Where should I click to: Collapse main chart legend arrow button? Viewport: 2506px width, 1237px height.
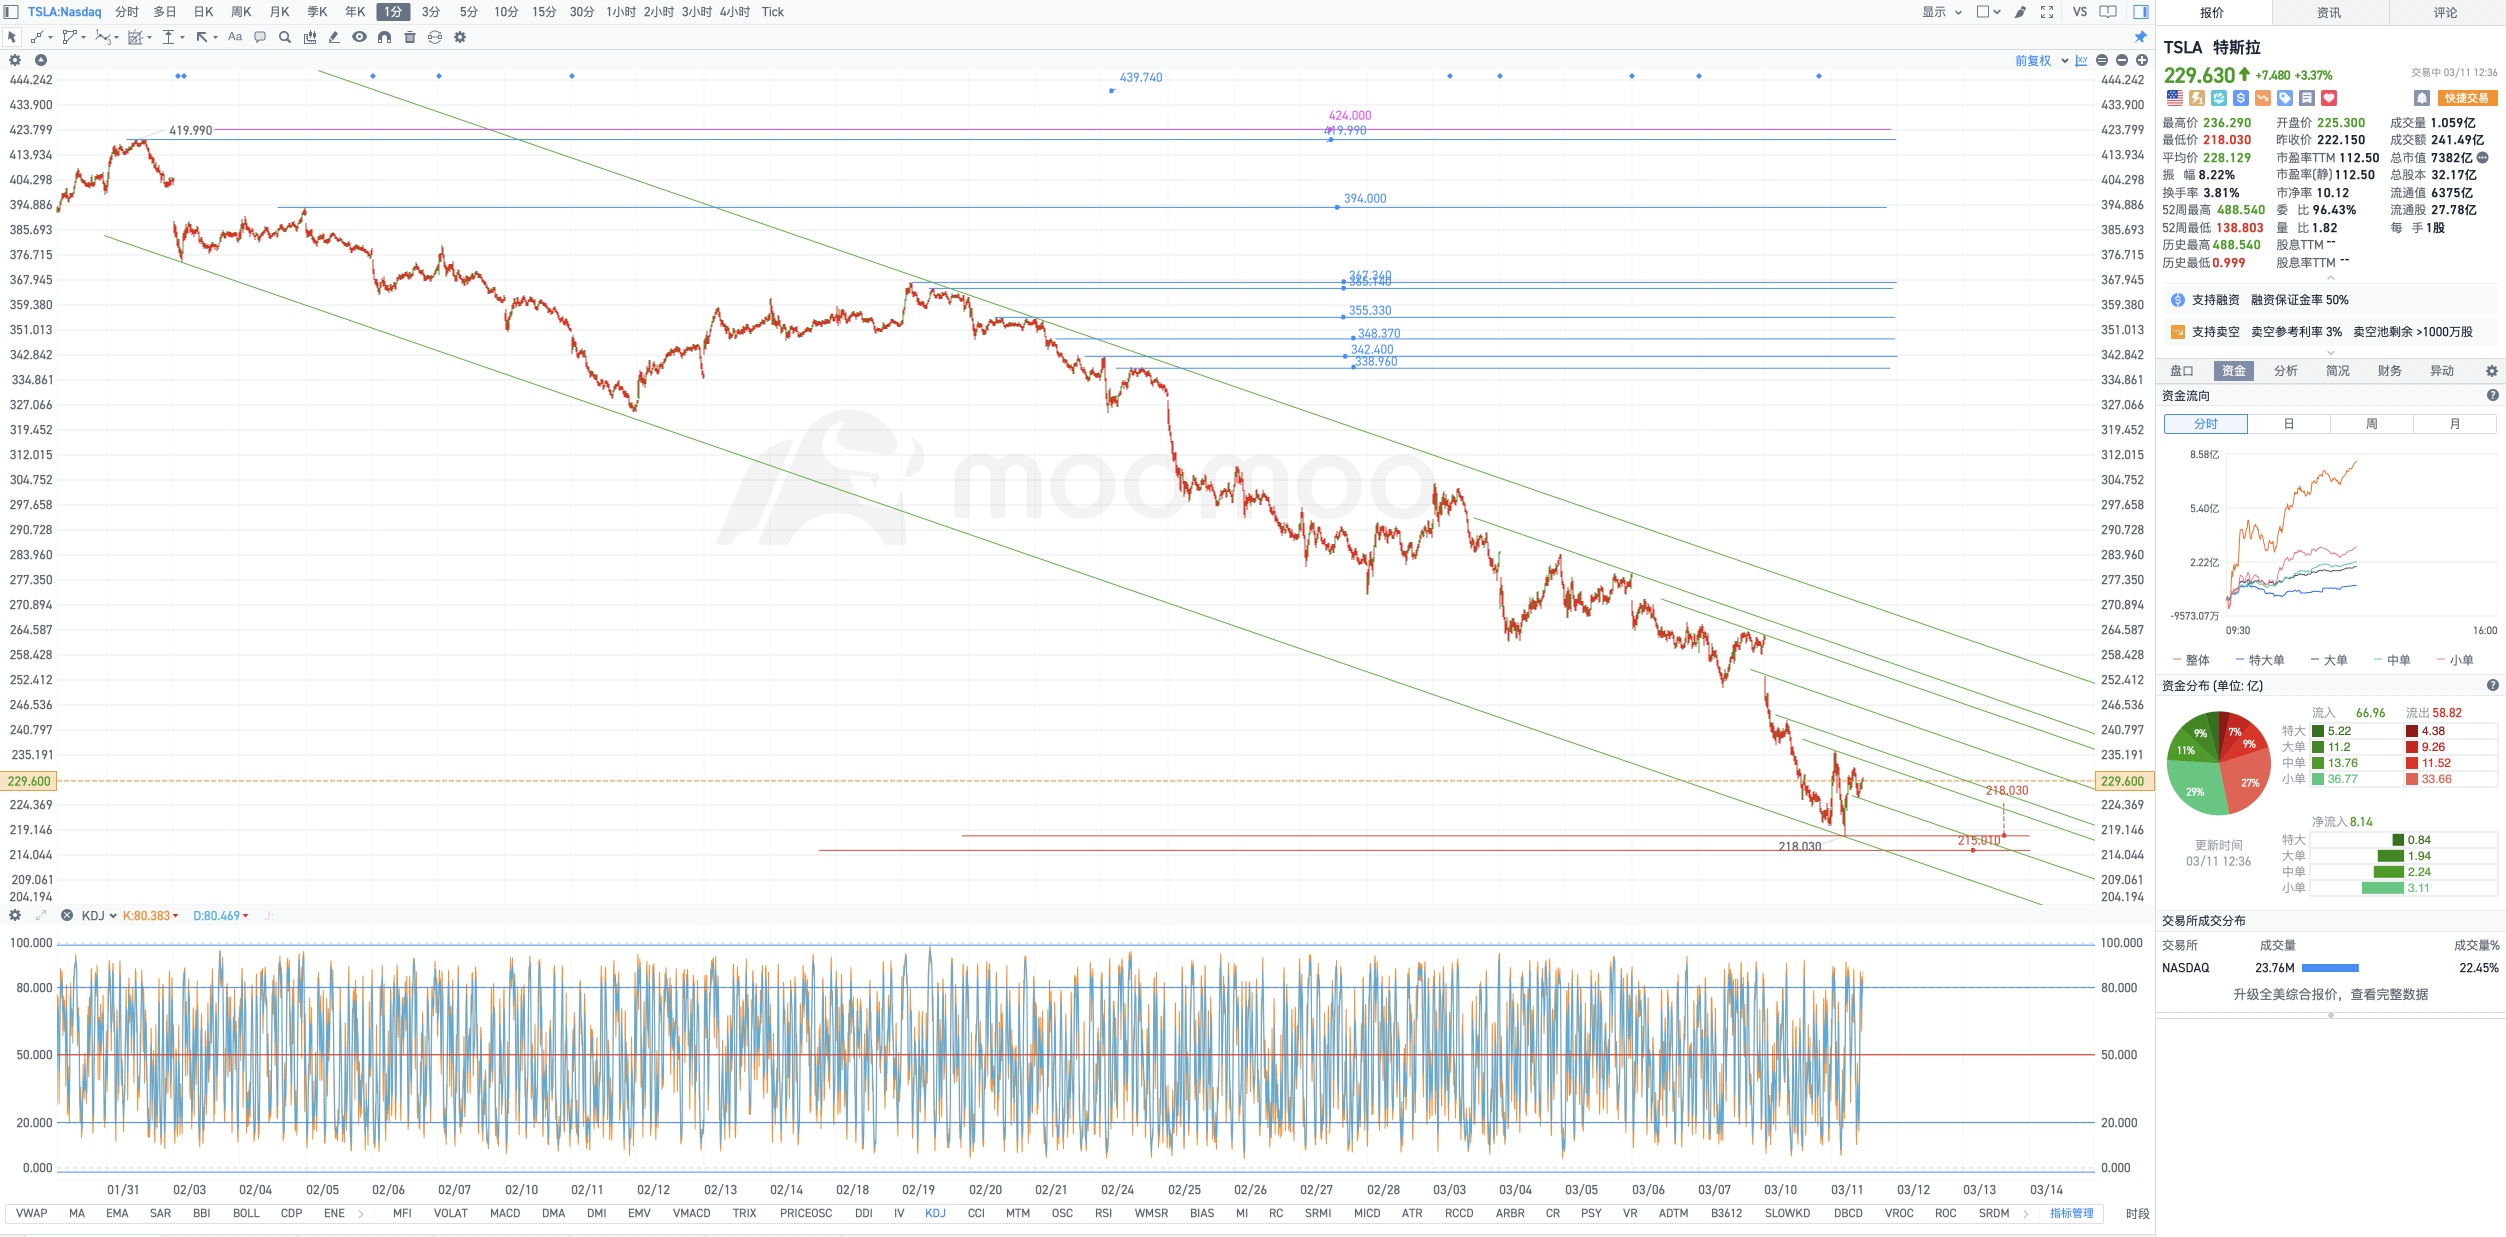pos(41,61)
